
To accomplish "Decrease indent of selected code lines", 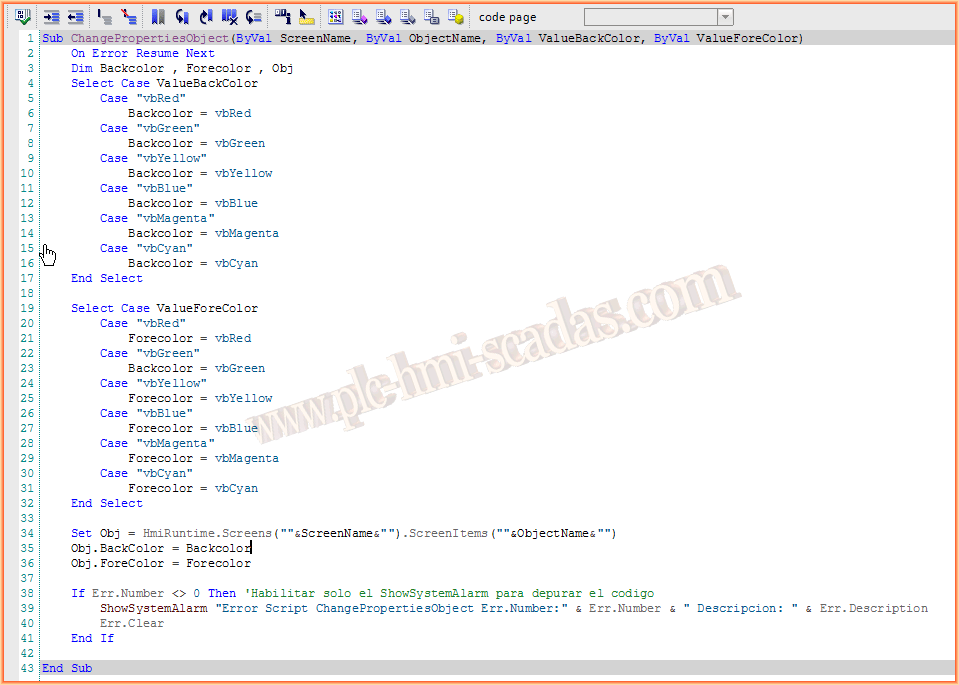I will click(76, 17).
